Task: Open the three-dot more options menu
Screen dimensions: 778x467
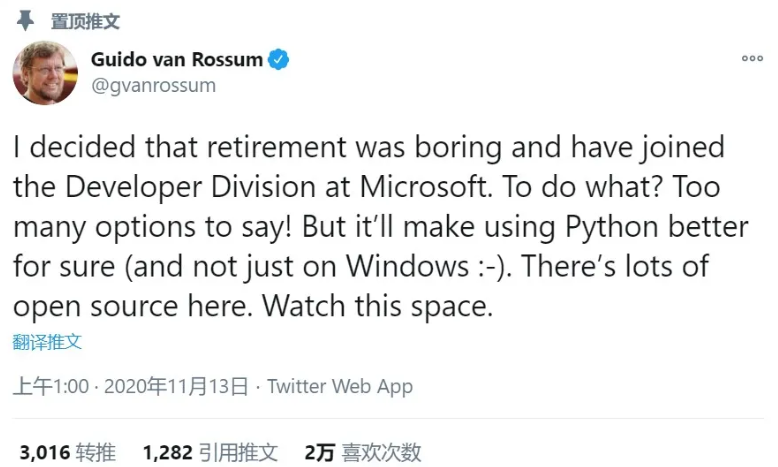Action: [752, 59]
